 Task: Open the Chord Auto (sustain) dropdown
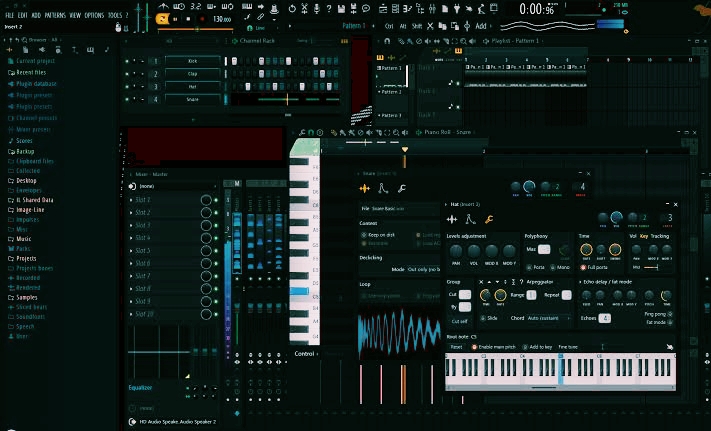coord(549,318)
